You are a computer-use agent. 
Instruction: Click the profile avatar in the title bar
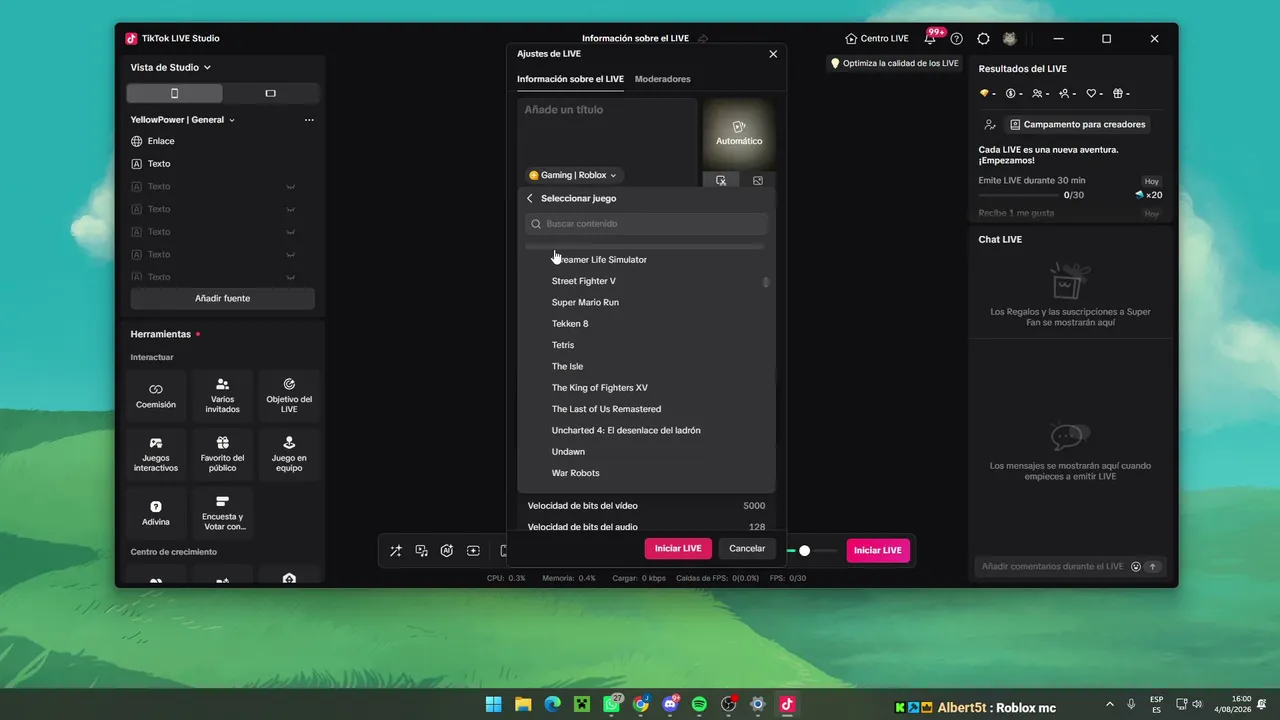pos(1010,39)
